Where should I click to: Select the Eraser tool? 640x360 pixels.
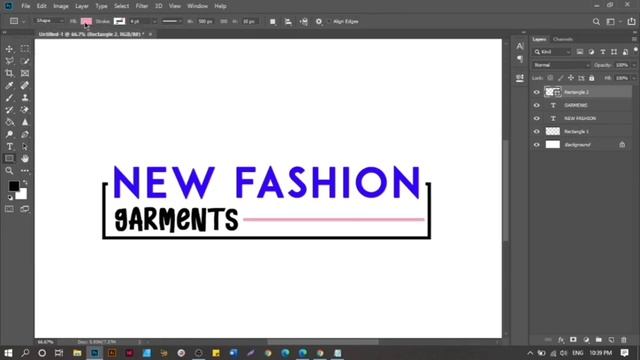25,110
